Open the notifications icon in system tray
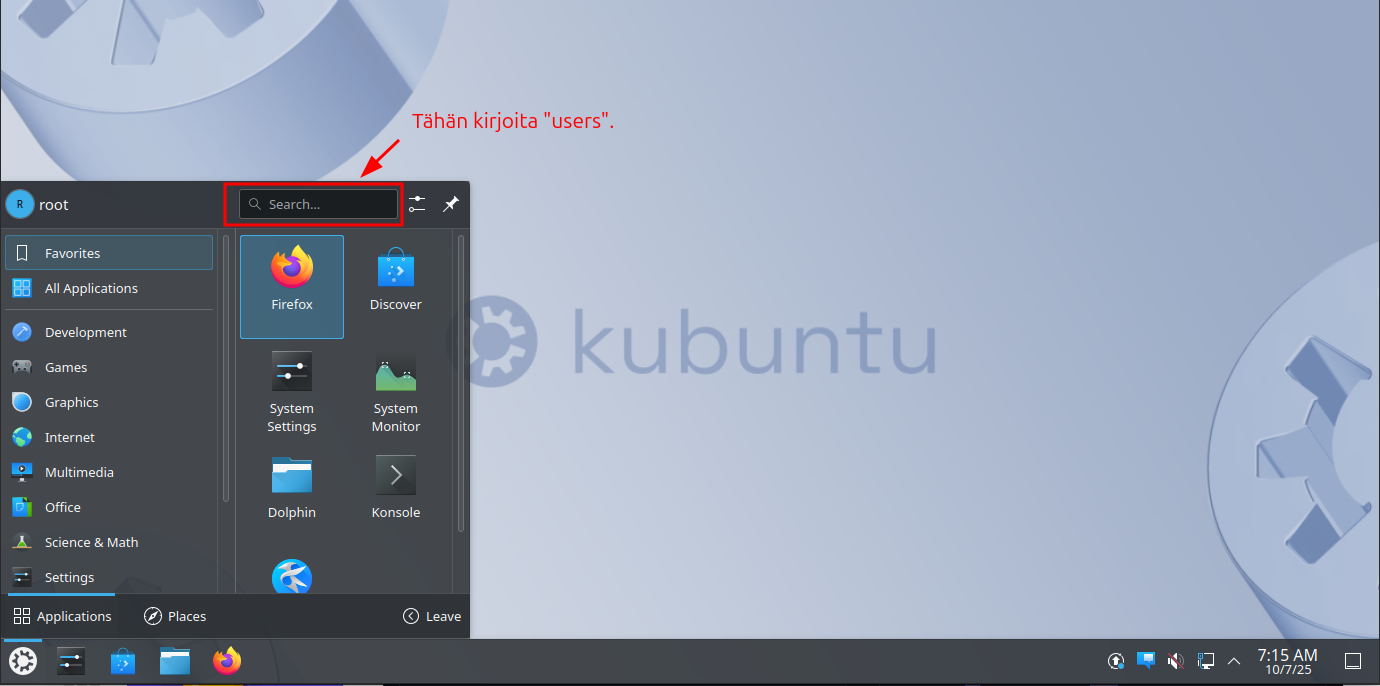Viewport: 1380px width, 686px height. click(x=1146, y=661)
